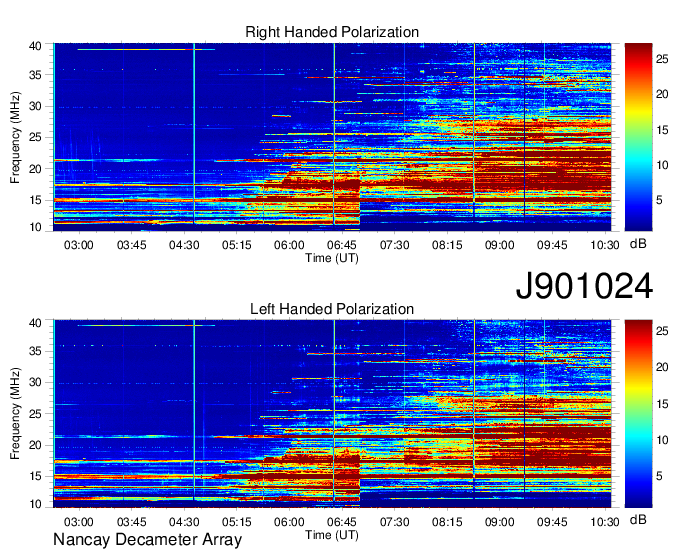Click the 06:00 time tick on top plot
Viewport: 680px width, 552px height.
coord(289,245)
